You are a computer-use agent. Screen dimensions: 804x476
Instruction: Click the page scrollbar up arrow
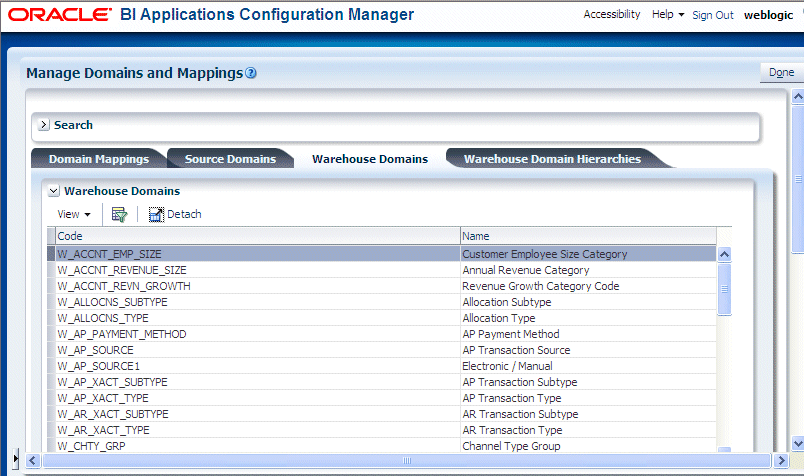[797, 96]
